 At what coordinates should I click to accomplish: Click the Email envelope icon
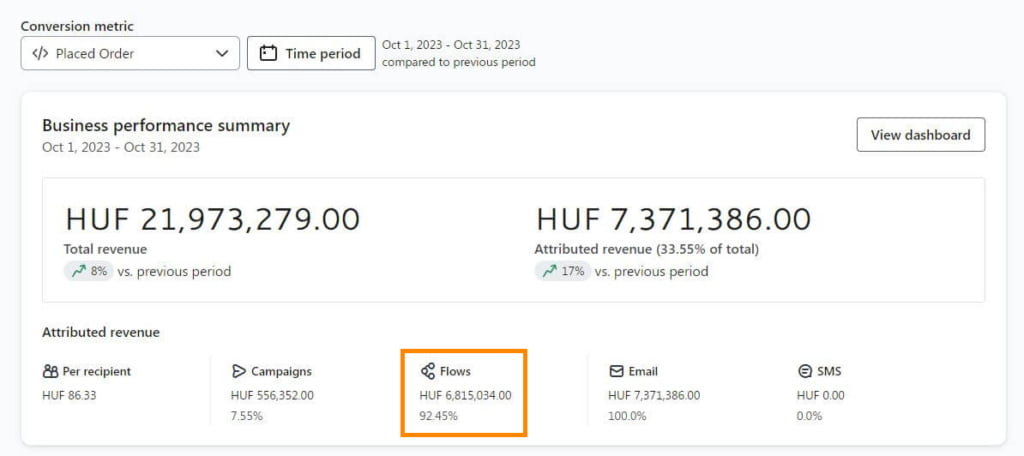click(x=616, y=371)
